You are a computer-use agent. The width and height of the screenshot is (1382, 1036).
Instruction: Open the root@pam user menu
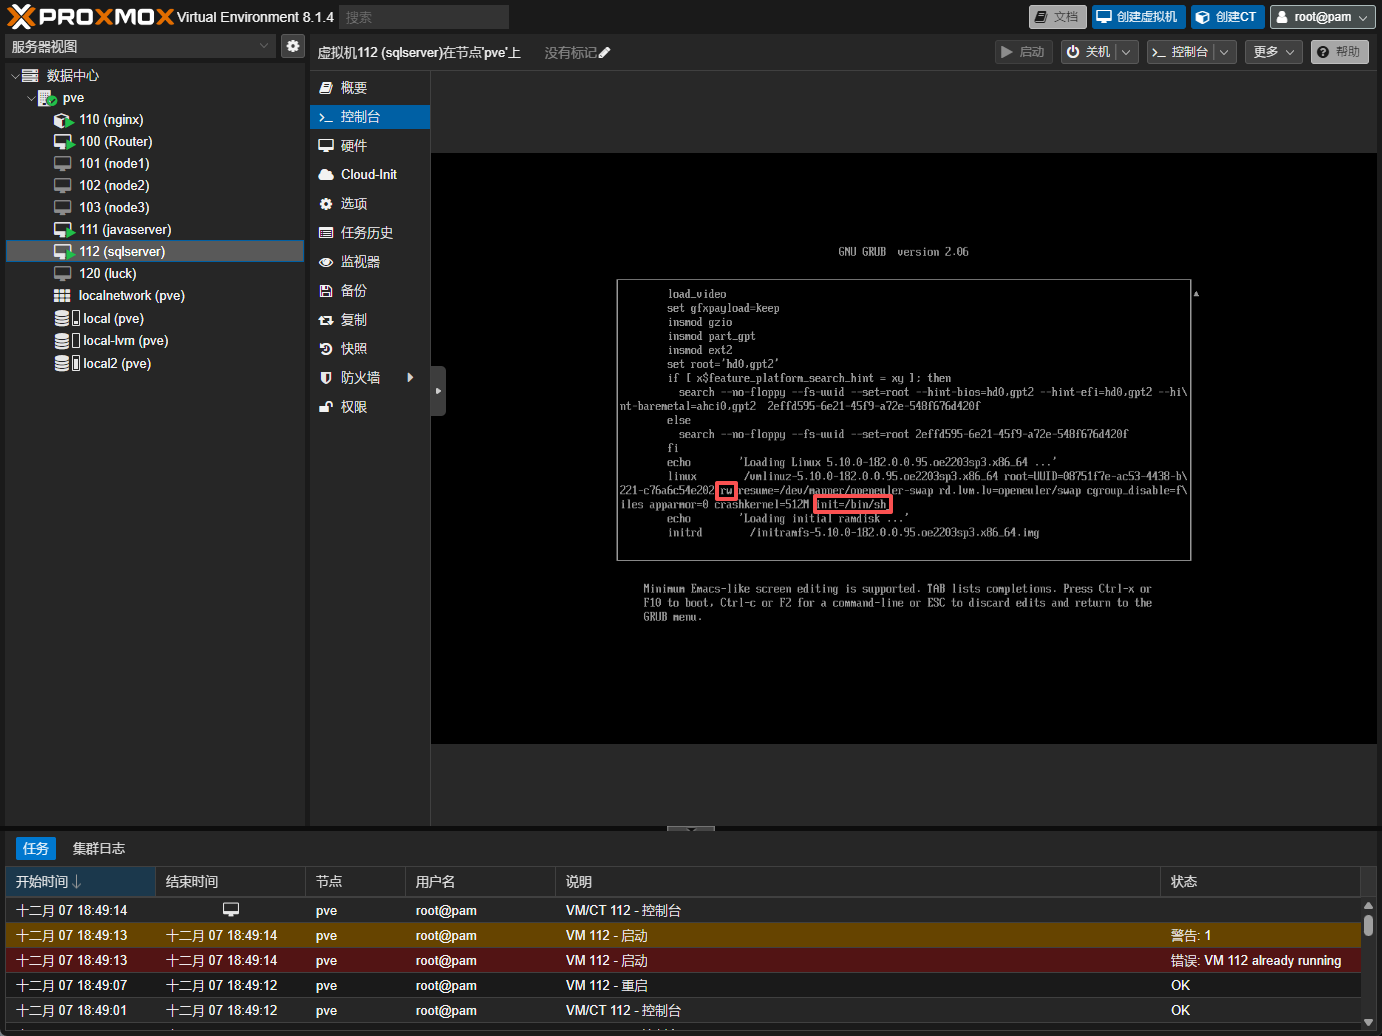[1322, 17]
